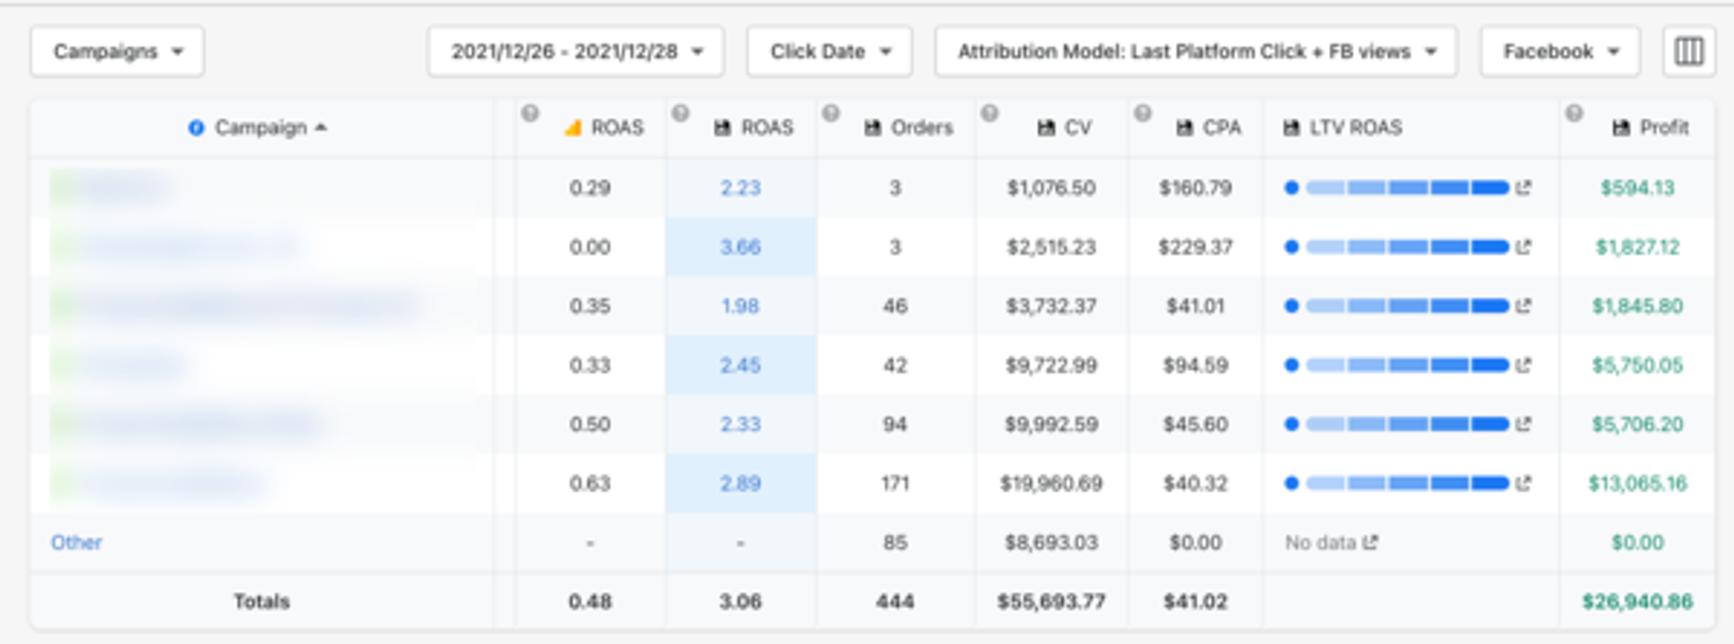
Task: Click the help icon before orange ROAS column
Action: pyautogui.click(x=530, y=114)
